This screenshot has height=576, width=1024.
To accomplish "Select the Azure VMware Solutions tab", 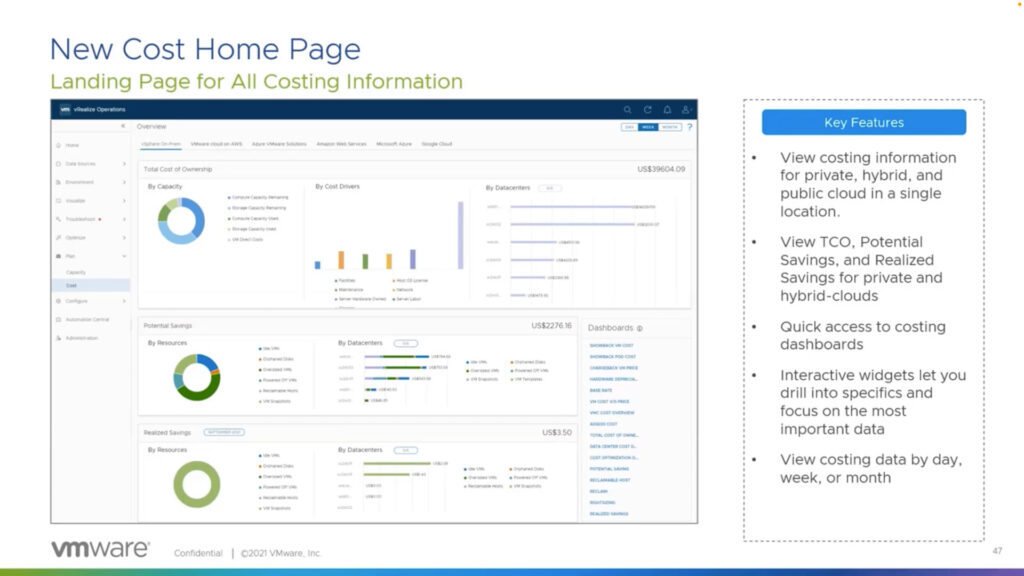I will coord(279,144).
